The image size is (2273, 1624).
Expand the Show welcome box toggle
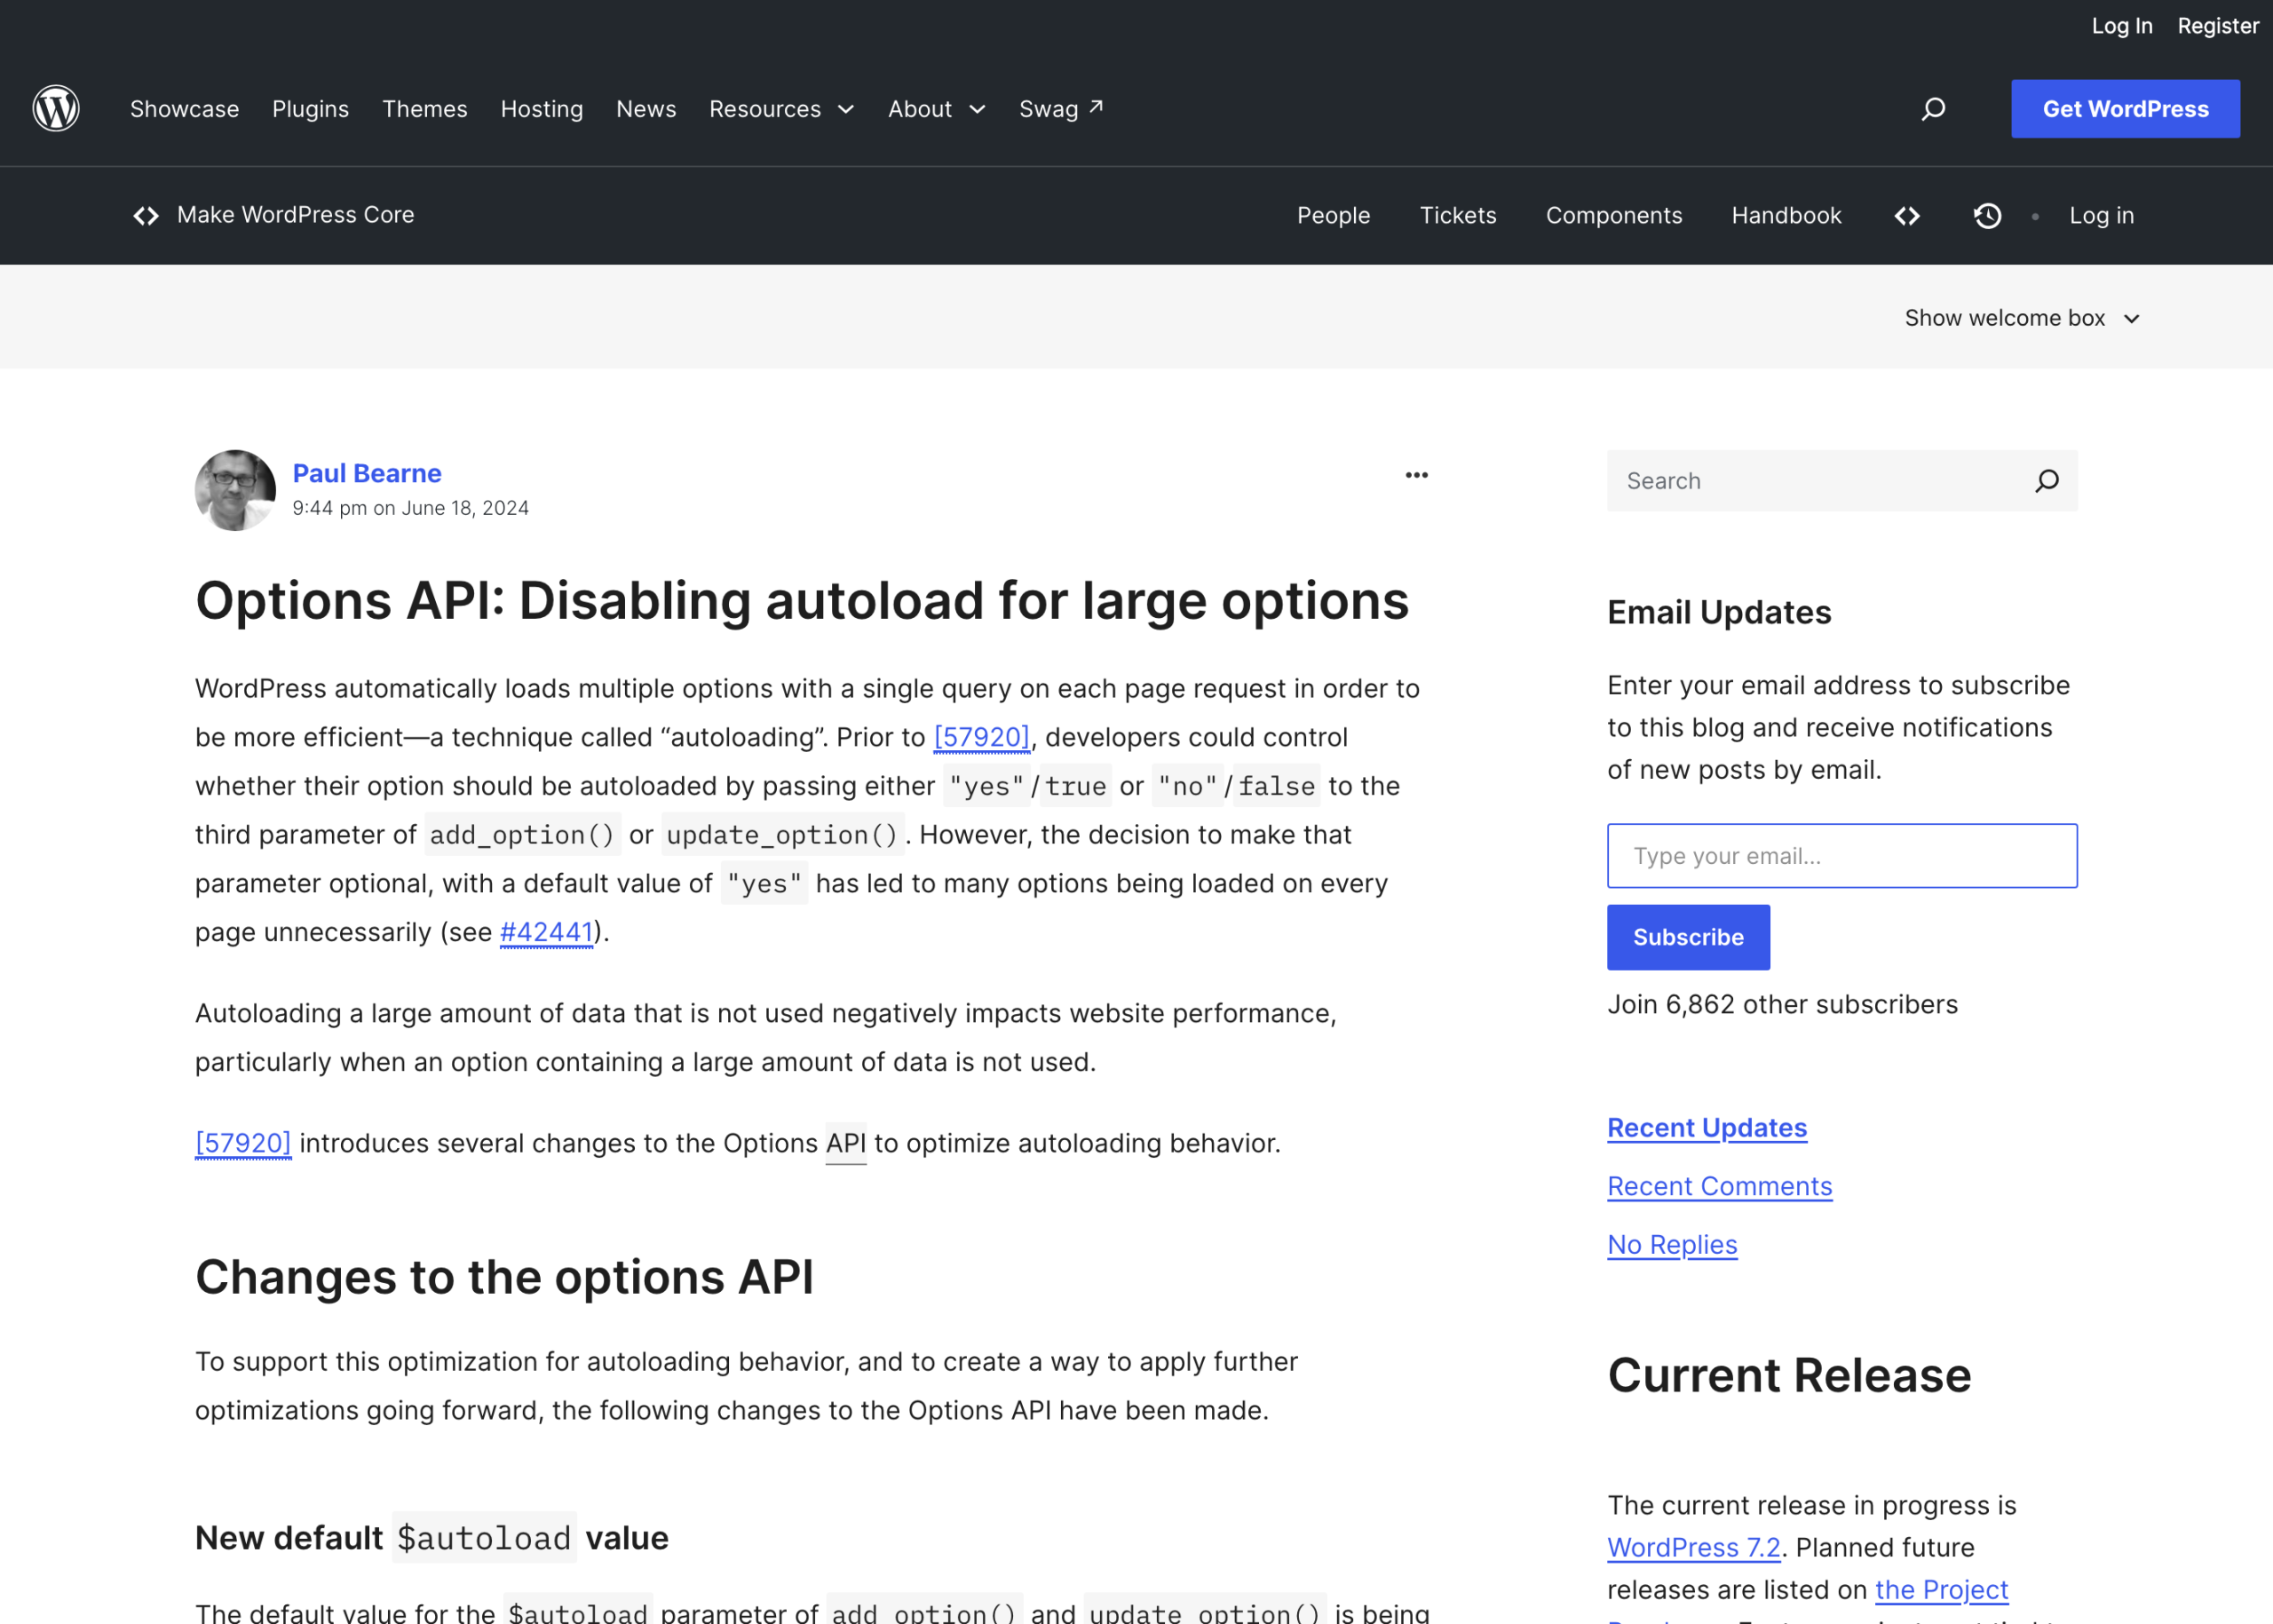pos(2022,318)
